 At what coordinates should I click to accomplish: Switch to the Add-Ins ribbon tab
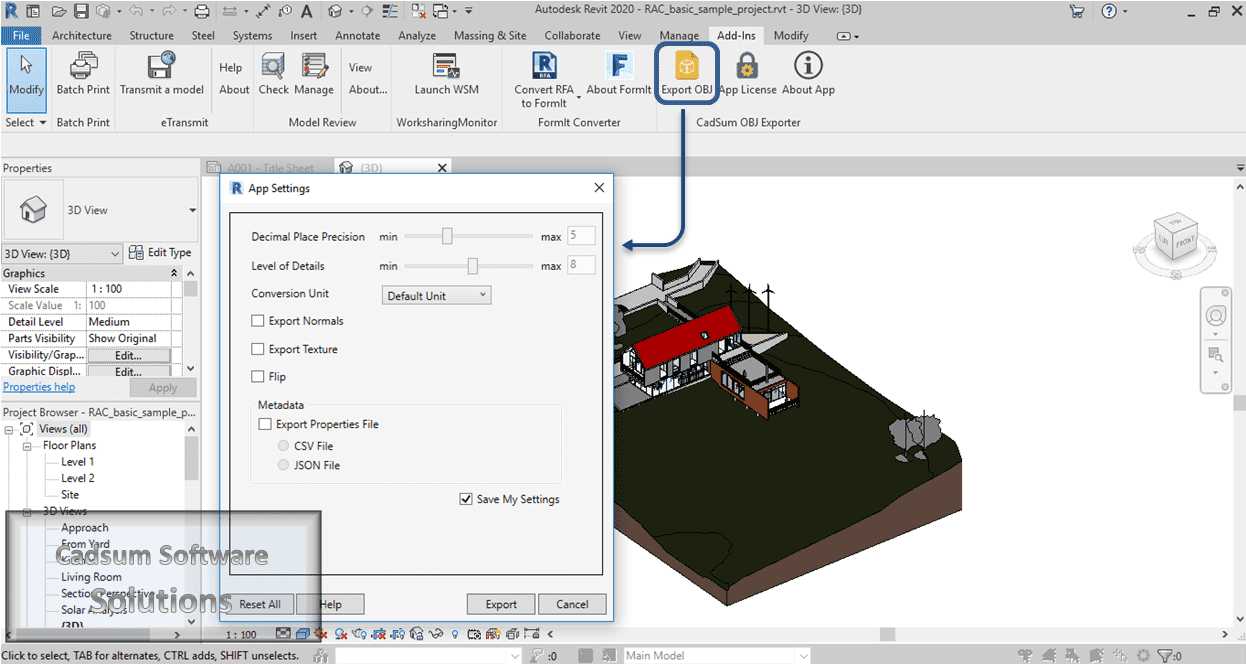click(x=736, y=35)
